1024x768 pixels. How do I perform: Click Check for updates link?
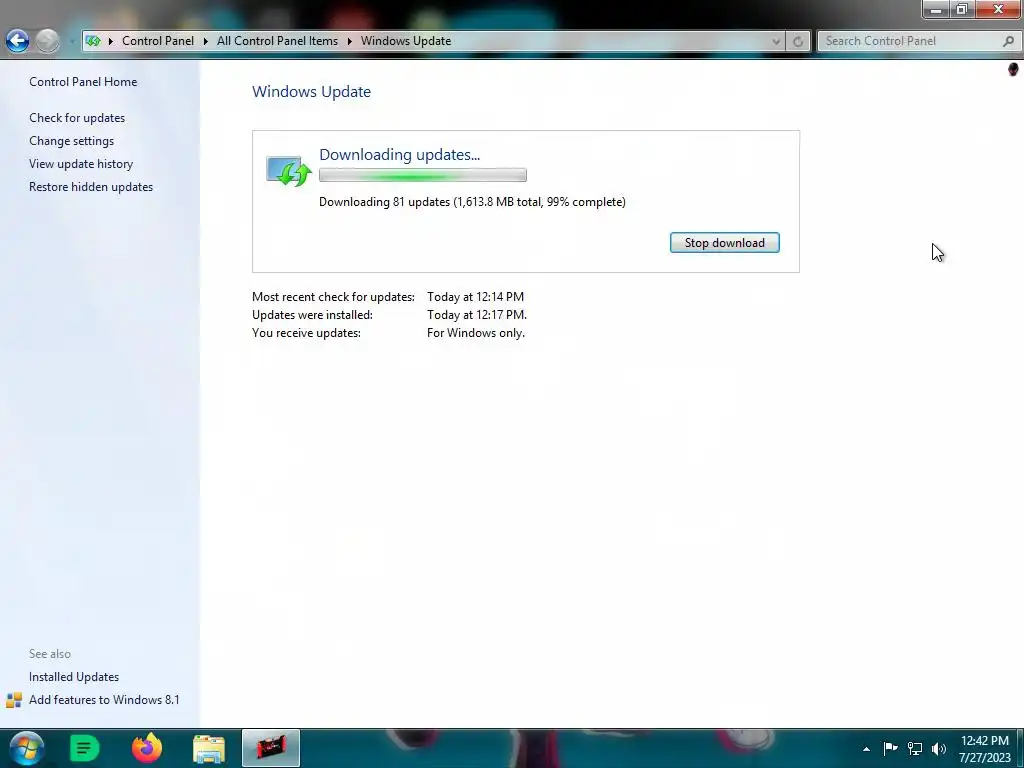tap(77, 118)
